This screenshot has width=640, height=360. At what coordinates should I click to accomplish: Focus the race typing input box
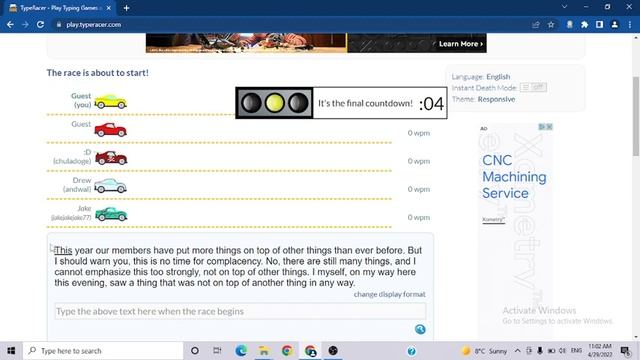tap(240, 311)
